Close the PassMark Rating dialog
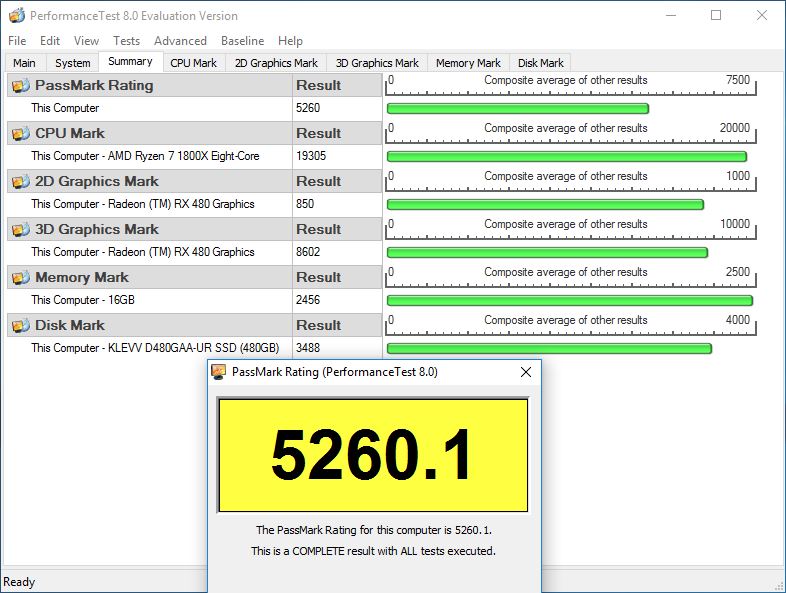The height and width of the screenshot is (593, 786). click(526, 372)
